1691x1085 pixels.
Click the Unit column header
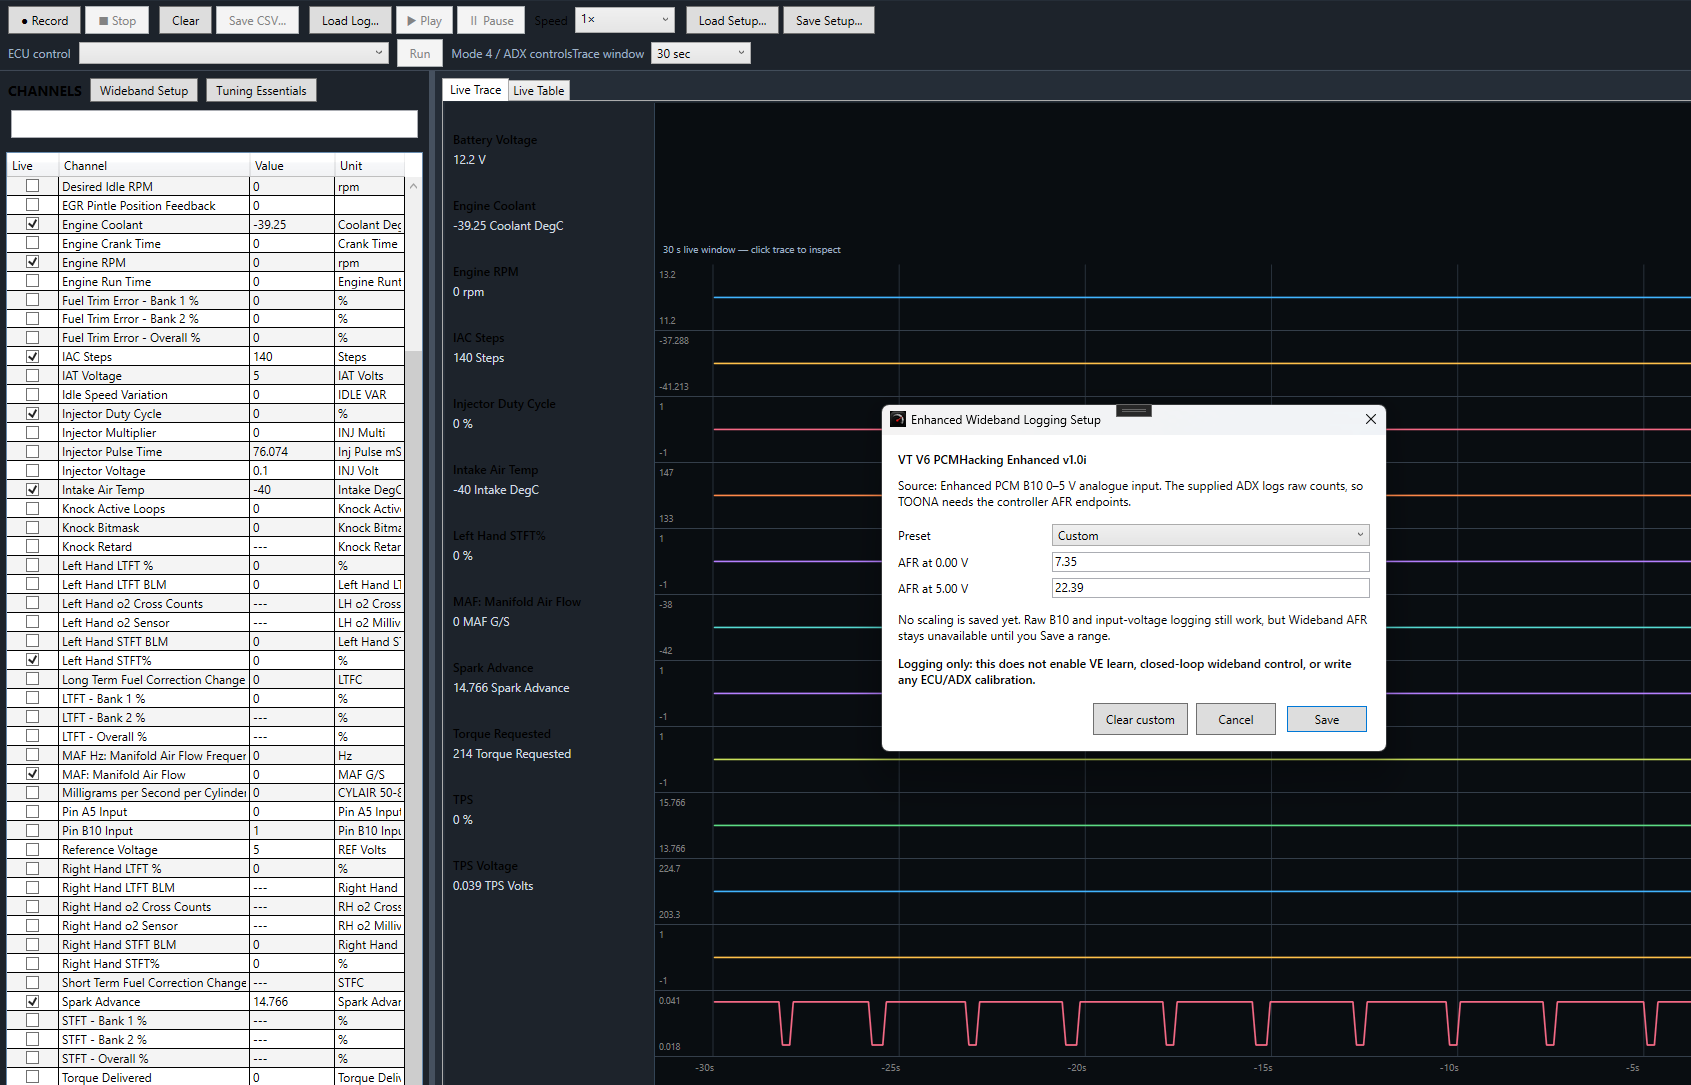pos(370,166)
